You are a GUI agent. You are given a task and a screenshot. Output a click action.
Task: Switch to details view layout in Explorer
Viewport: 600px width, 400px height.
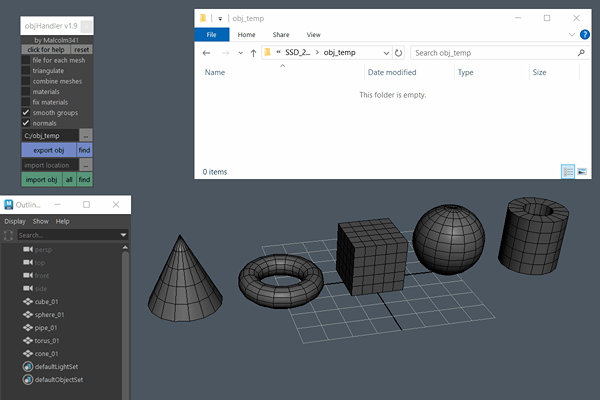click(x=568, y=172)
